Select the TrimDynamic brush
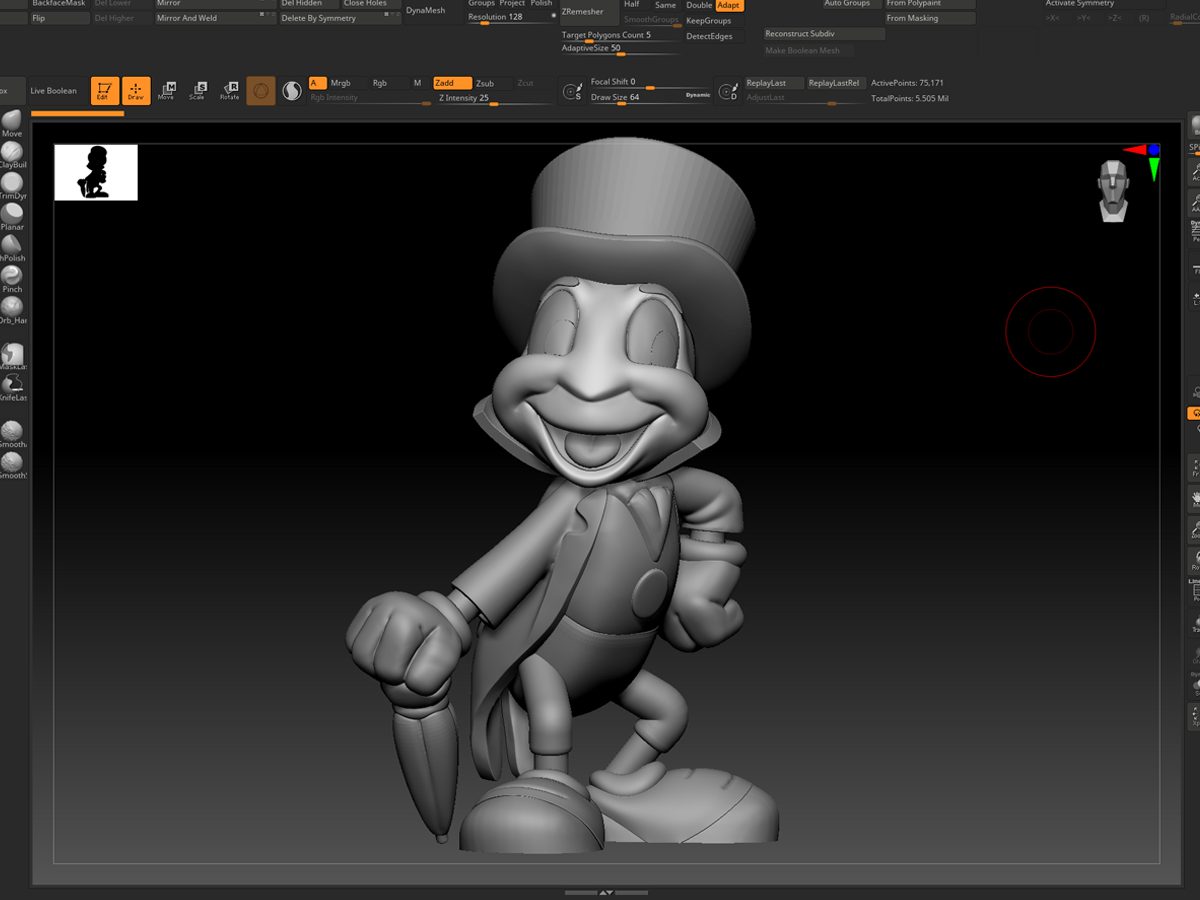 pos(11,186)
